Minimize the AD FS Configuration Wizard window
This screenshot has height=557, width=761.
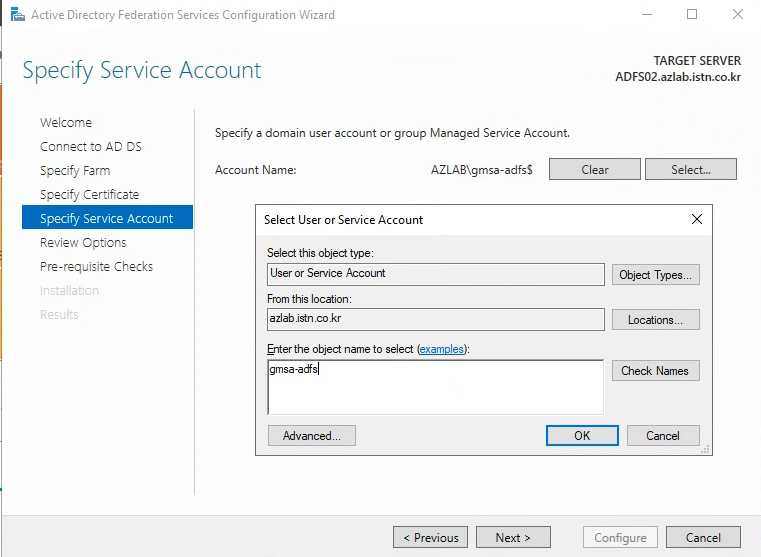point(646,15)
